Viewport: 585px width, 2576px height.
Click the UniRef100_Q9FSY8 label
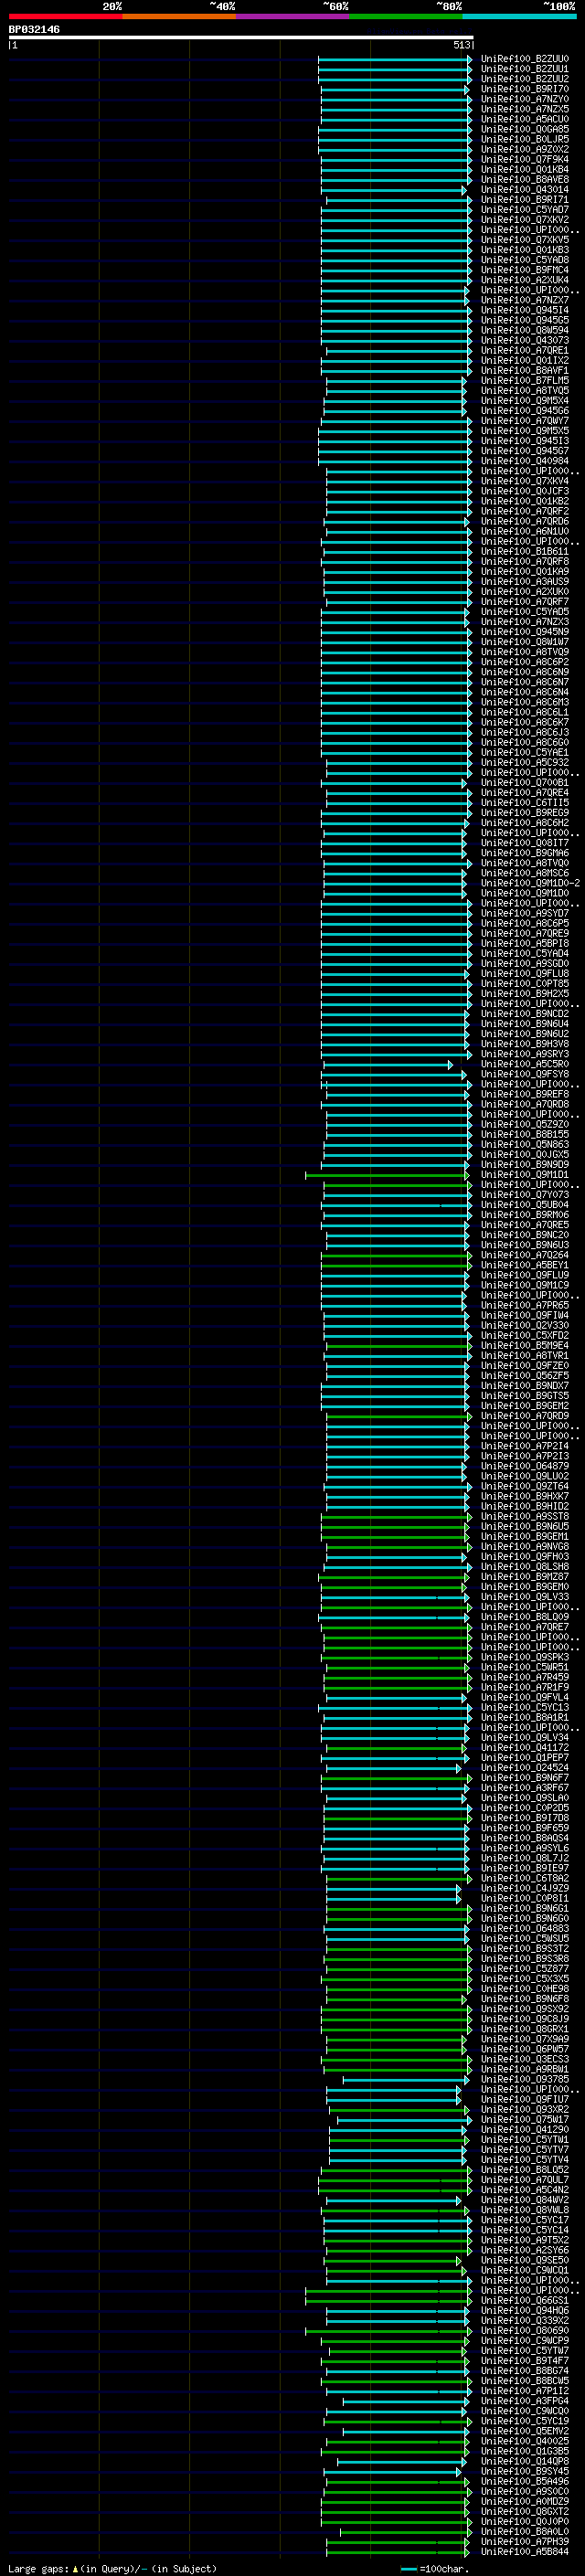click(525, 1074)
